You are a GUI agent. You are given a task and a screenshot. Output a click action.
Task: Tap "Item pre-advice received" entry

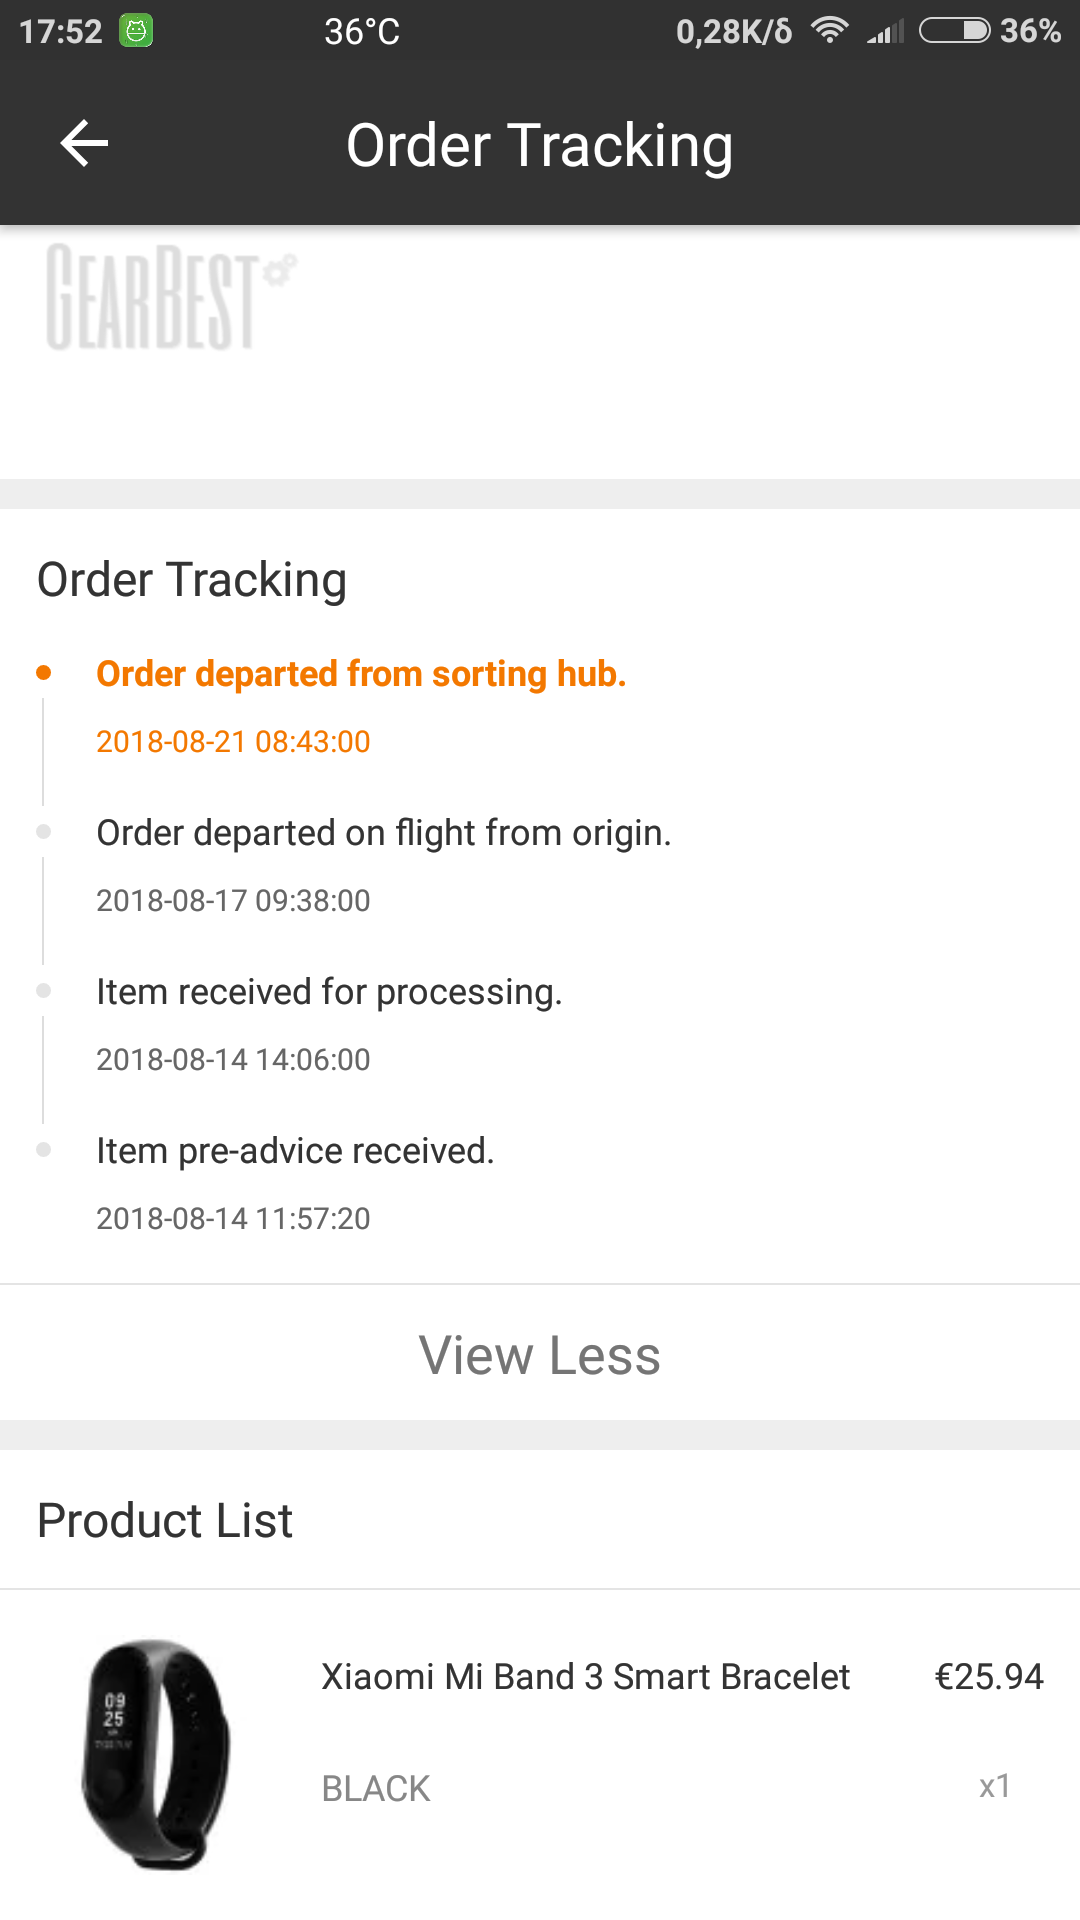295,1151
